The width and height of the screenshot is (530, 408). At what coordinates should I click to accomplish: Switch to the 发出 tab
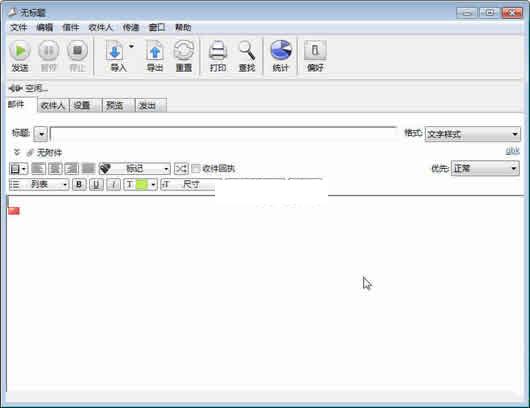pyautogui.click(x=150, y=106)
